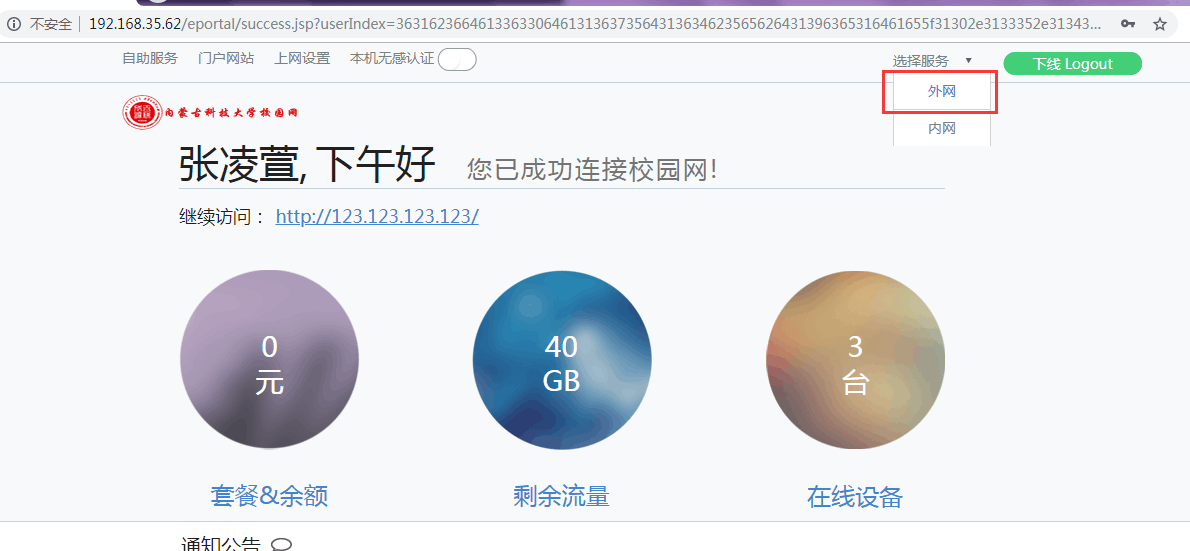Open the 上网设置 menu item
Viewport: 1190px width, 551px height.
point(302,58)
